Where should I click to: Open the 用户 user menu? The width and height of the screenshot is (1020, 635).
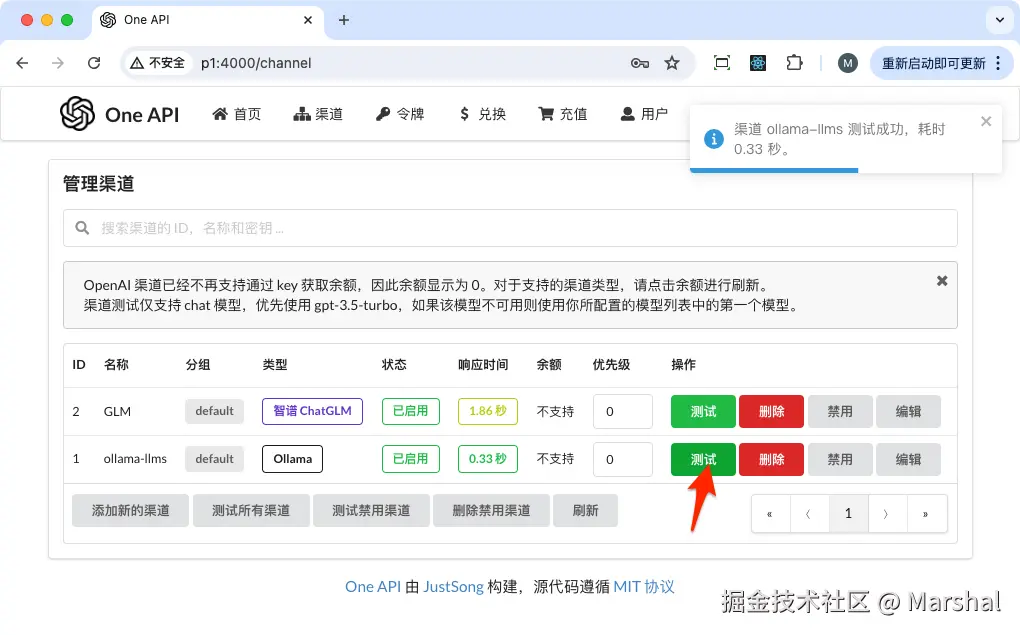click(x=644, y=115)
